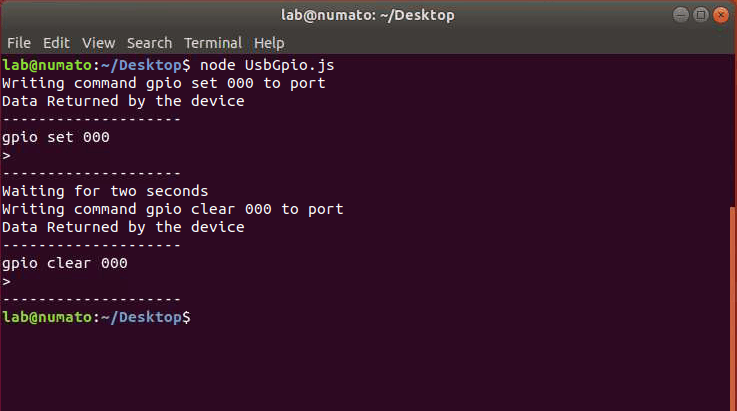Click the 'Waiting for two seconds' line
The image size is (737, 411).
[105, 191]
